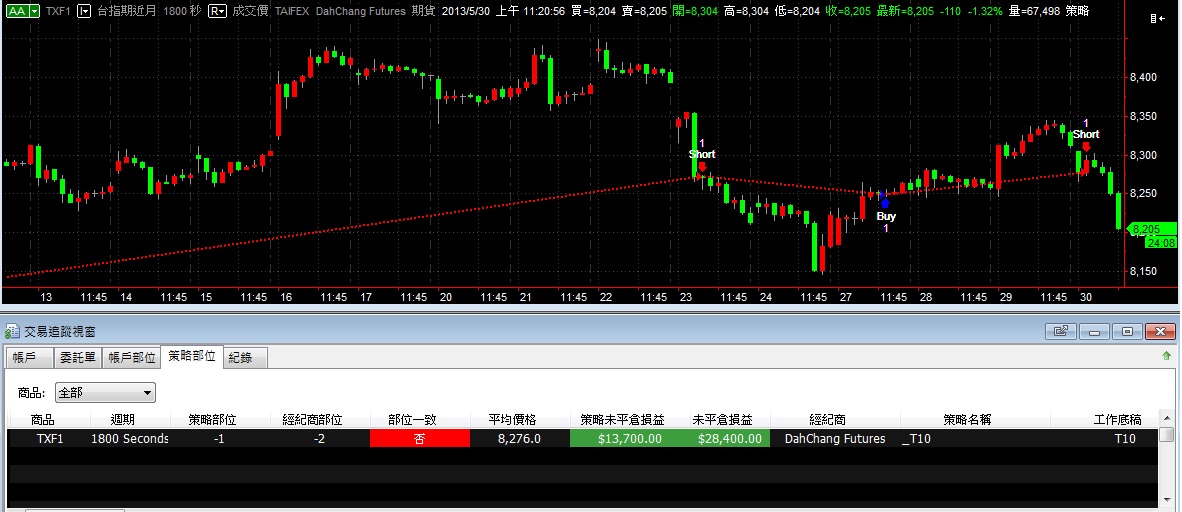Viewport: 1182px width, 512px height.
Task: Sort by the 策略名稱 column header
Action: (x=967, y=420)
